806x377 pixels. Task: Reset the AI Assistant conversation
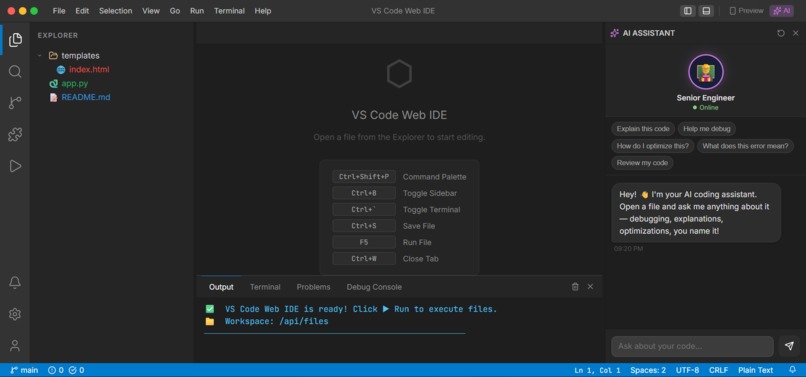[x=781, y=33]
